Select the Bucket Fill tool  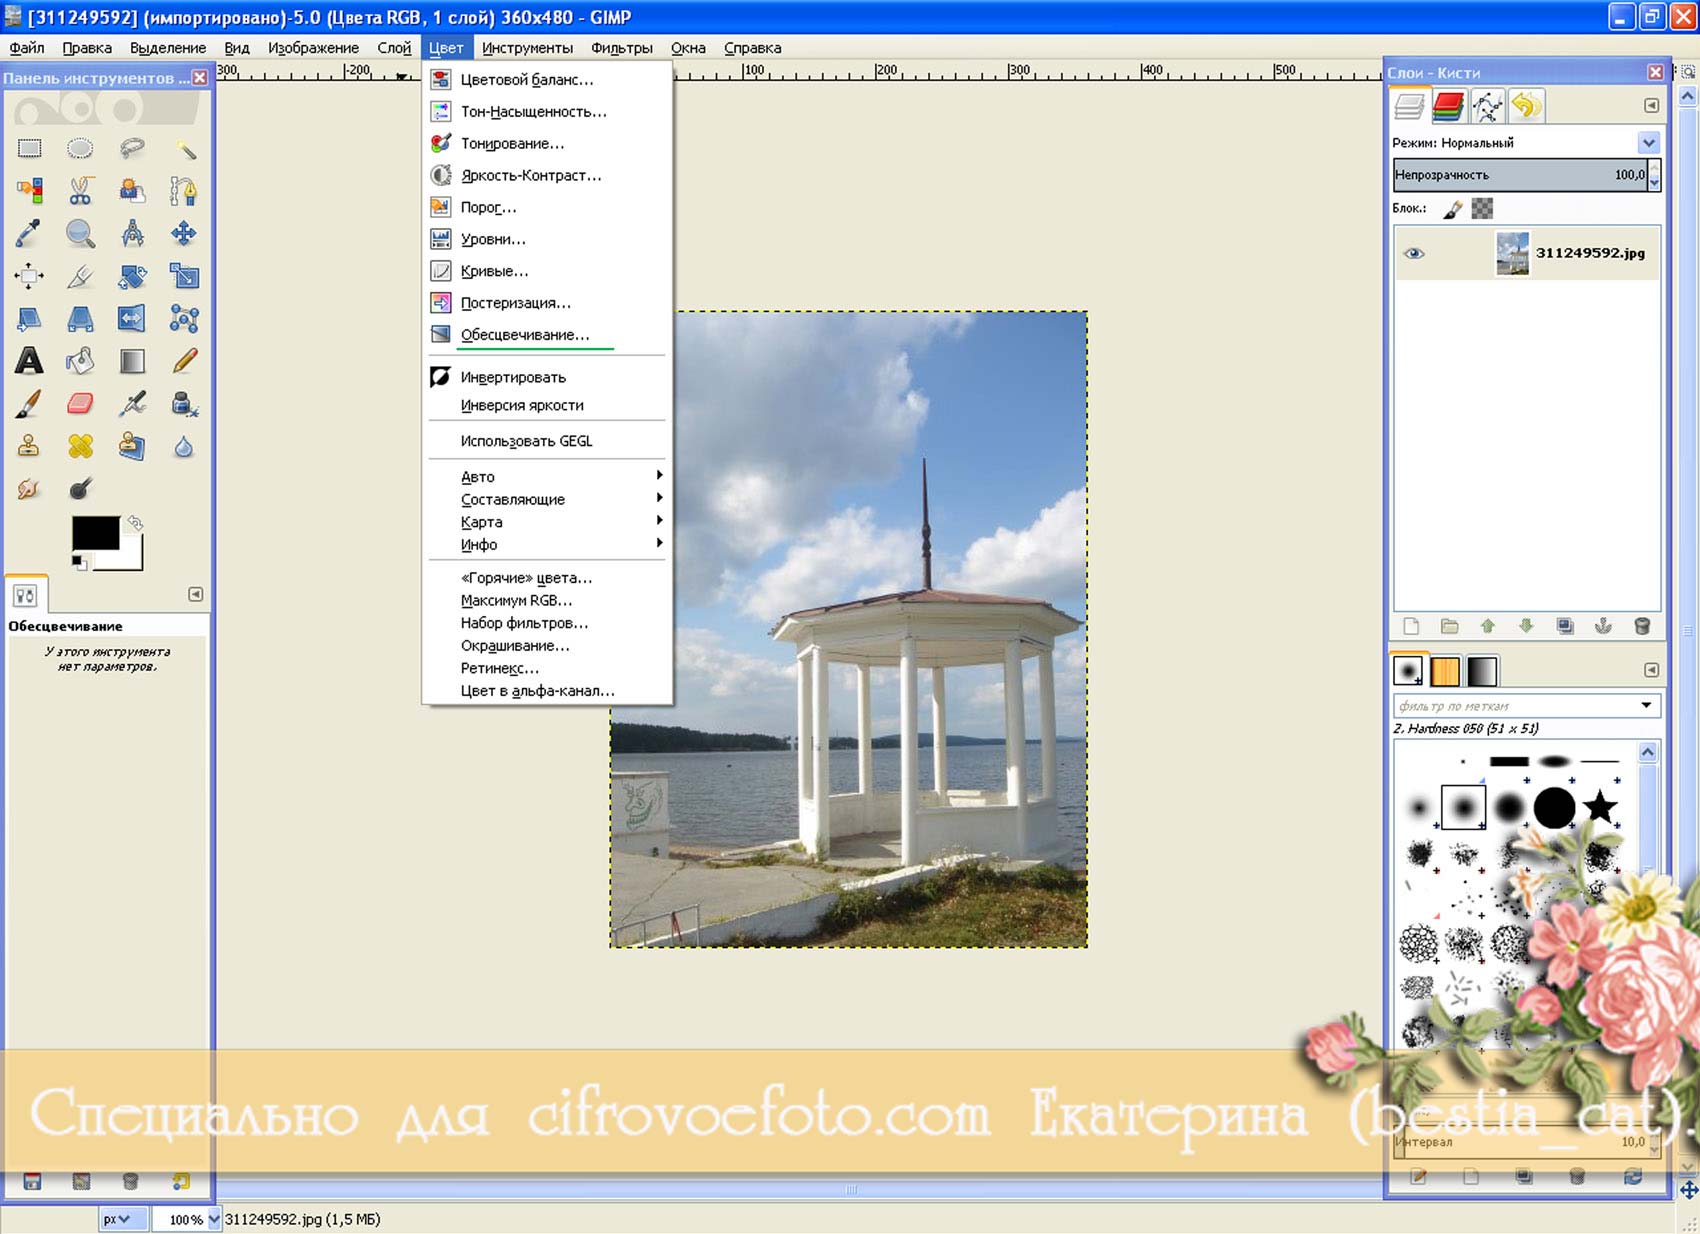click(x=80, y=361)
